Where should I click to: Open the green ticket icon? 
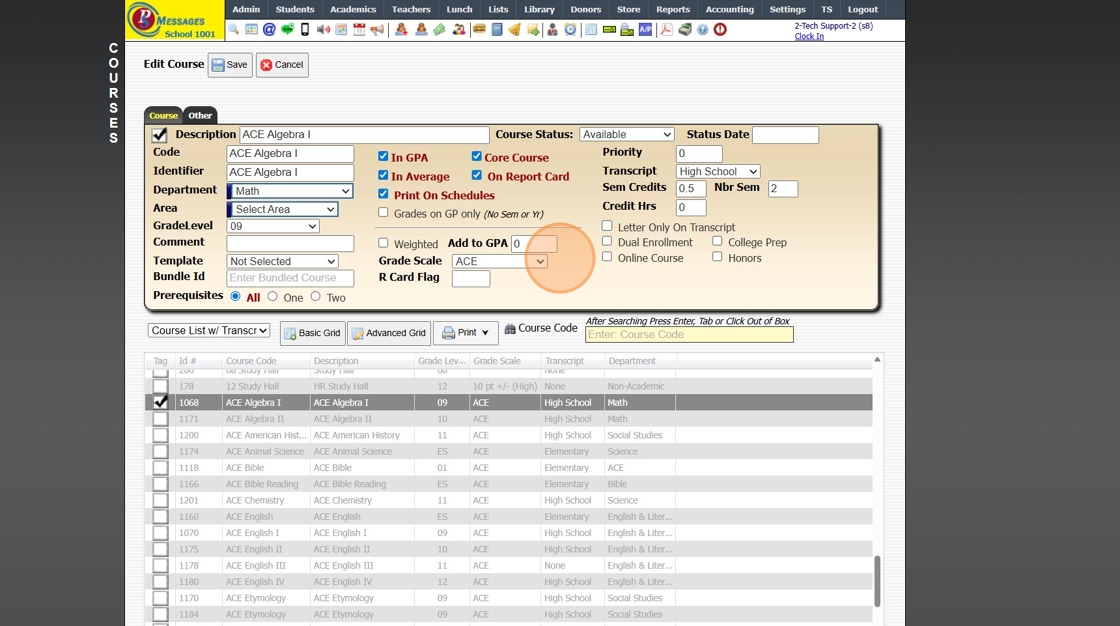pos(439,29)
